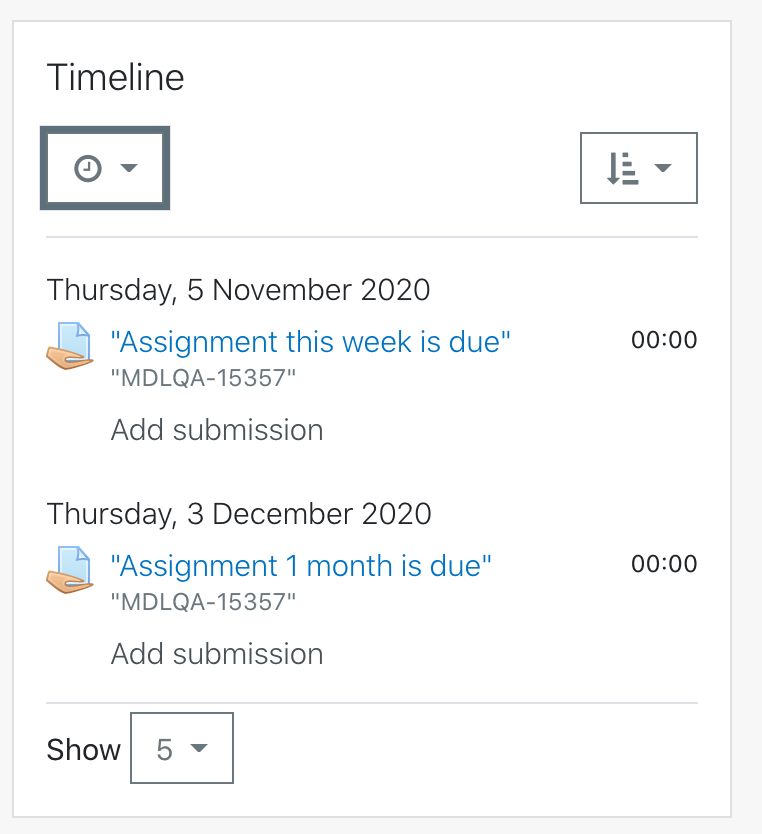Viewport: 762px width, 834px height.
Task: Click assignment icon for '1 month' item
Action: click(x=70, y=570)
